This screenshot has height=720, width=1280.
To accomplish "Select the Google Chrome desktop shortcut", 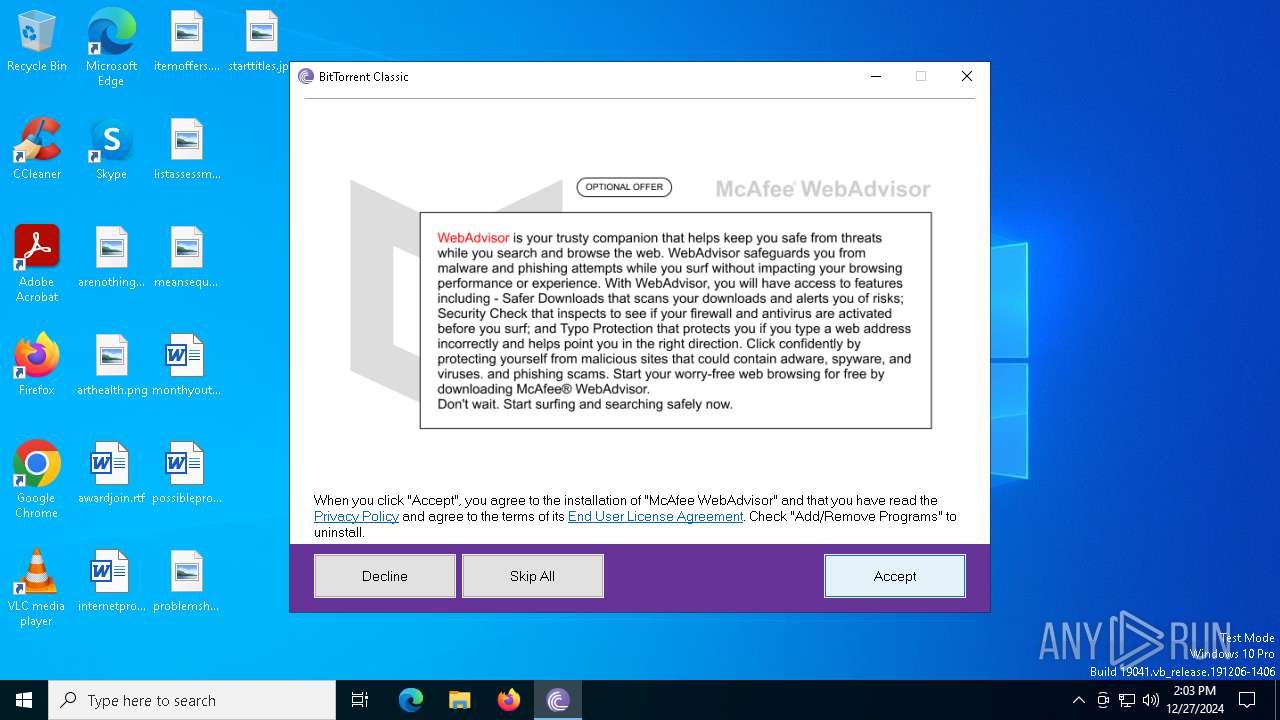I will coord(37,480).
